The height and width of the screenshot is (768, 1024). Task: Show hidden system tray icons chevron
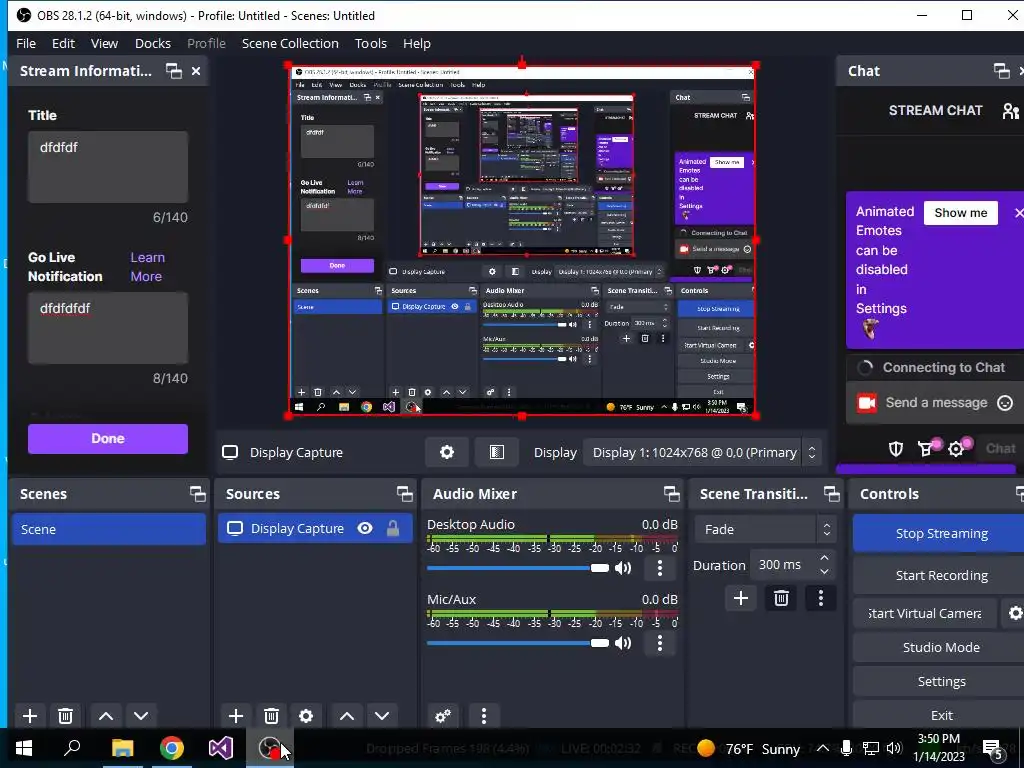click(823, 748)
